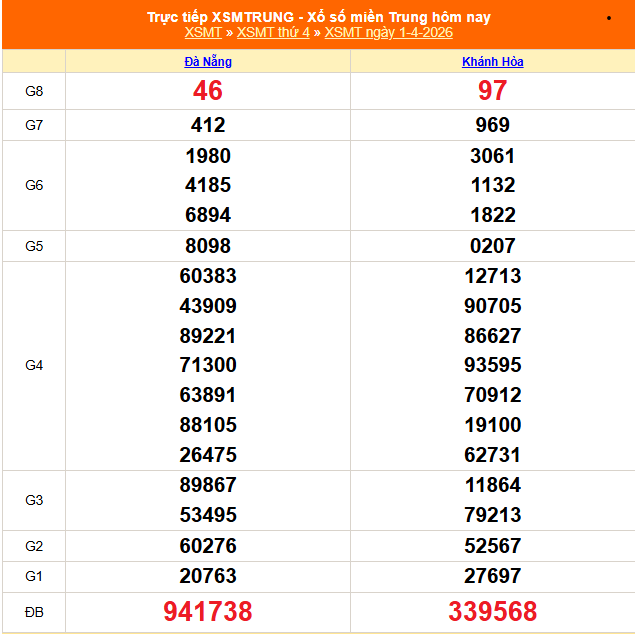Click the Đà Nẵng column header link
Image resolution: width=635 pixels, height=634 pixels.
click(208, 62)
